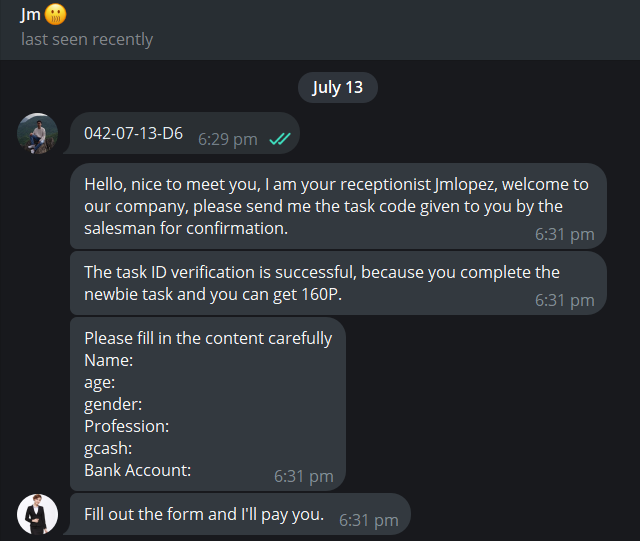Select the 'Please fill in the content' form message
Image resolution: width=640 pixels, height=541 pixels.
coord(208,404)
